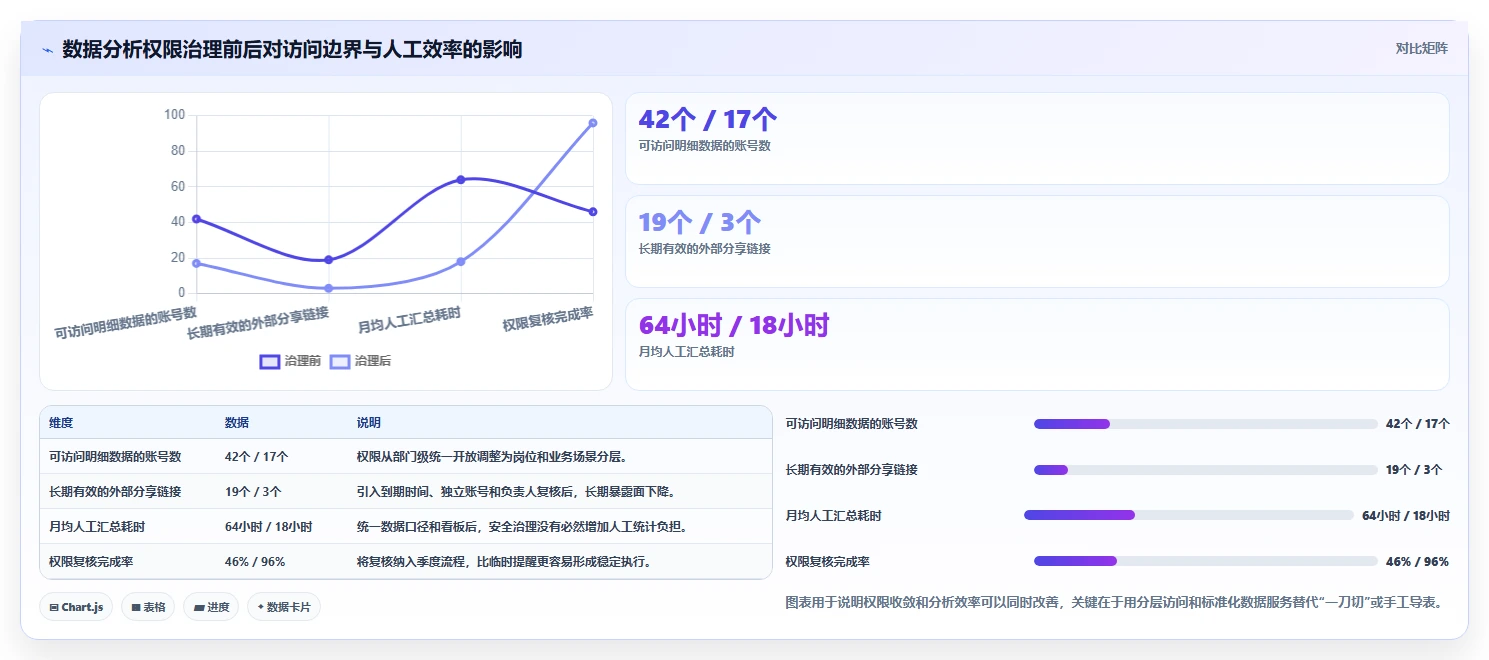The image size is (1489, 660).
Task: Click the 治理前 data point for 长期有效的外部分享链接
Action: point(329,260)
